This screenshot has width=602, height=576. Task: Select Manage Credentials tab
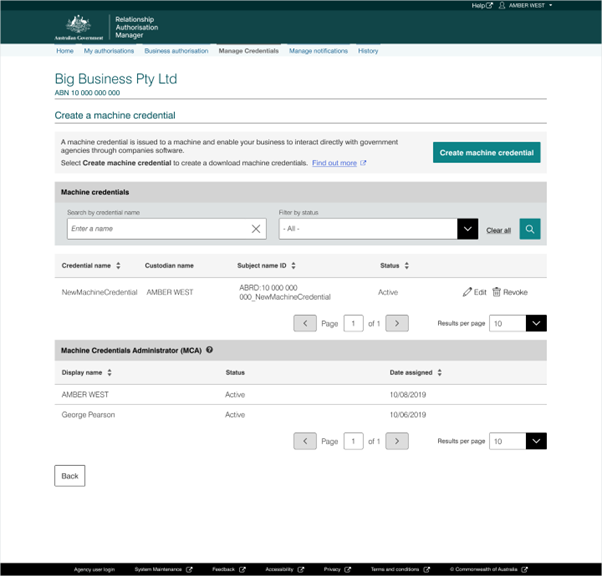coord(248,51)
